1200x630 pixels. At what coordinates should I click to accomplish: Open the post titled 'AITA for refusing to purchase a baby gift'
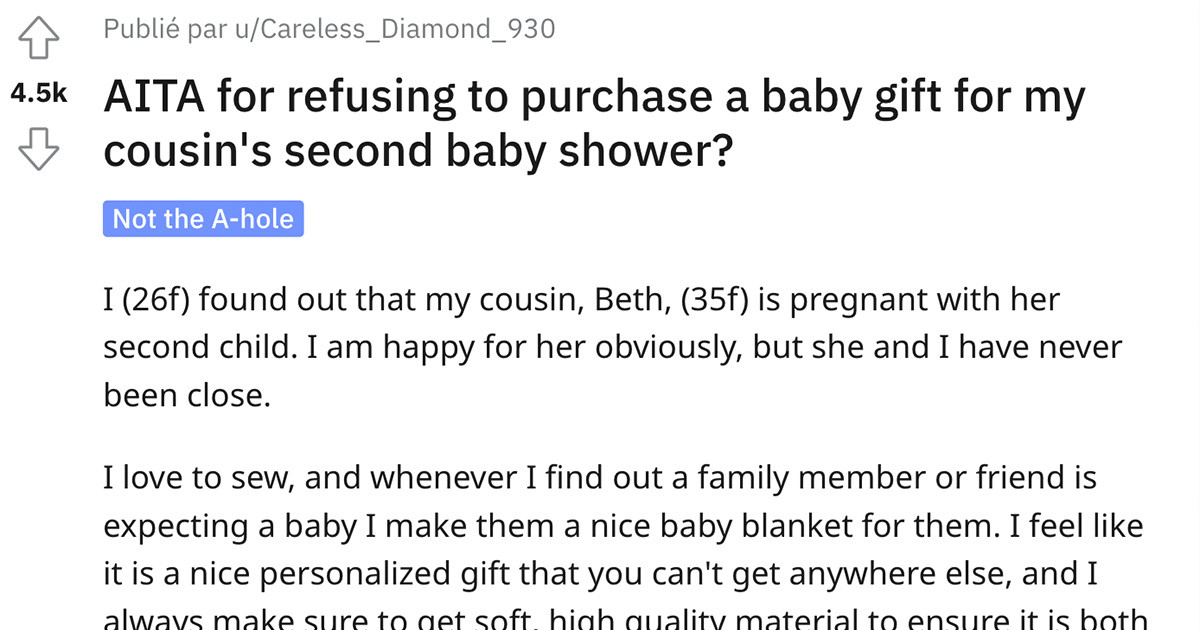(x=593, y=122)
